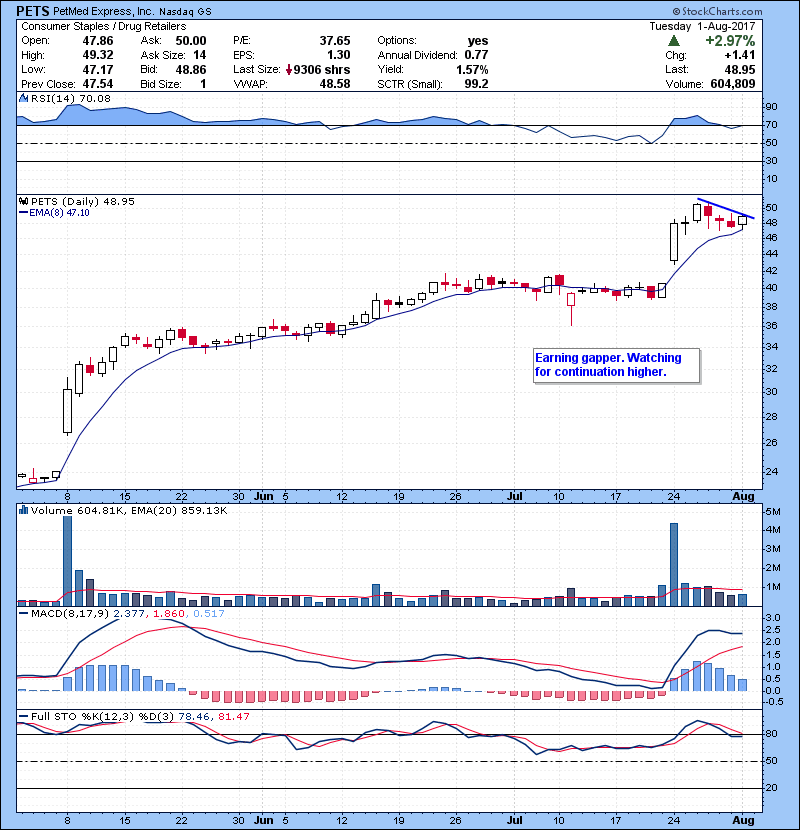Select the PETS ticker symbol in the header

pos(33,11)
